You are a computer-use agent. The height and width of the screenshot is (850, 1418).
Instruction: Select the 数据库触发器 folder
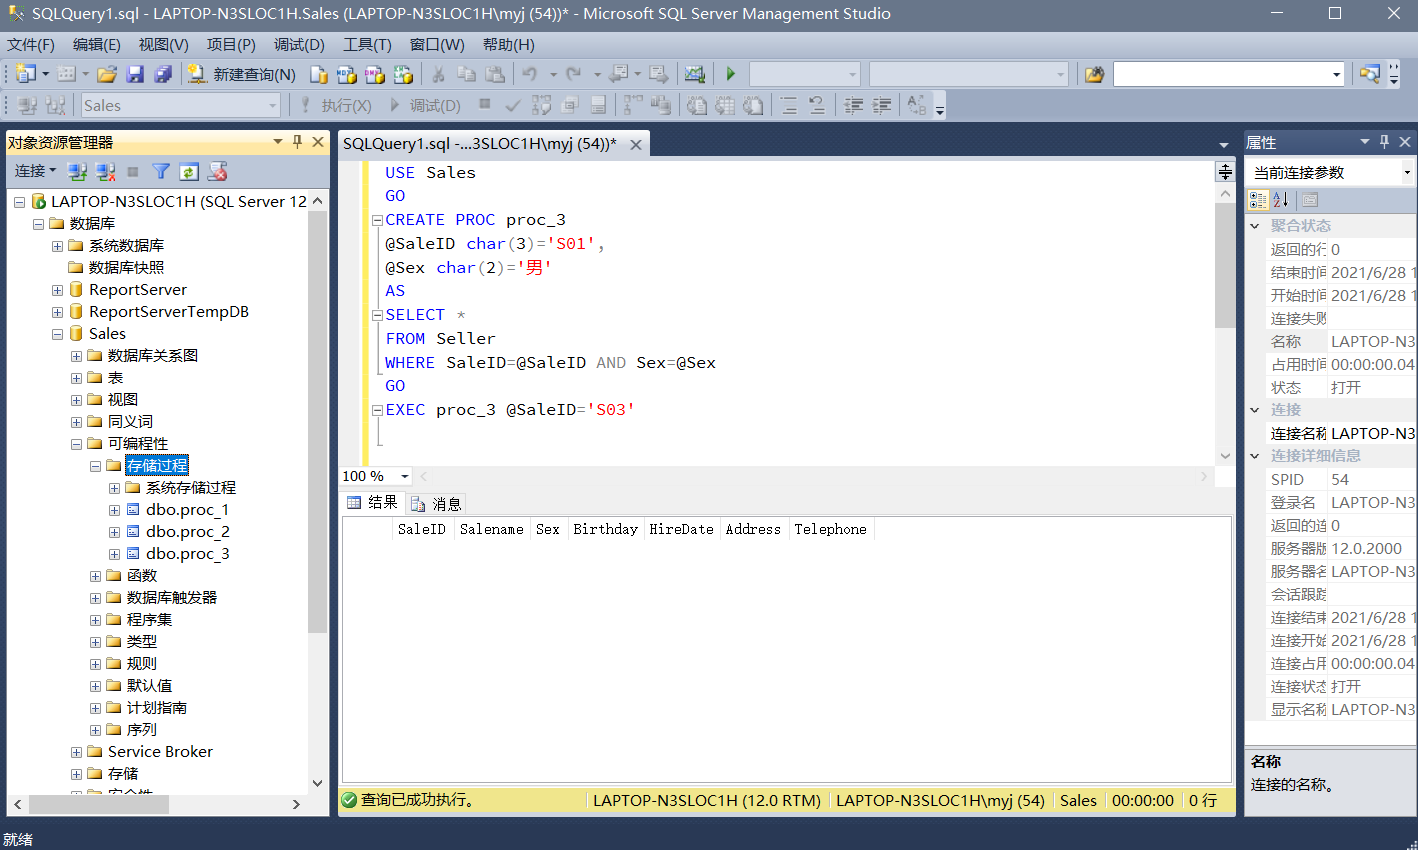click(172, 598)
